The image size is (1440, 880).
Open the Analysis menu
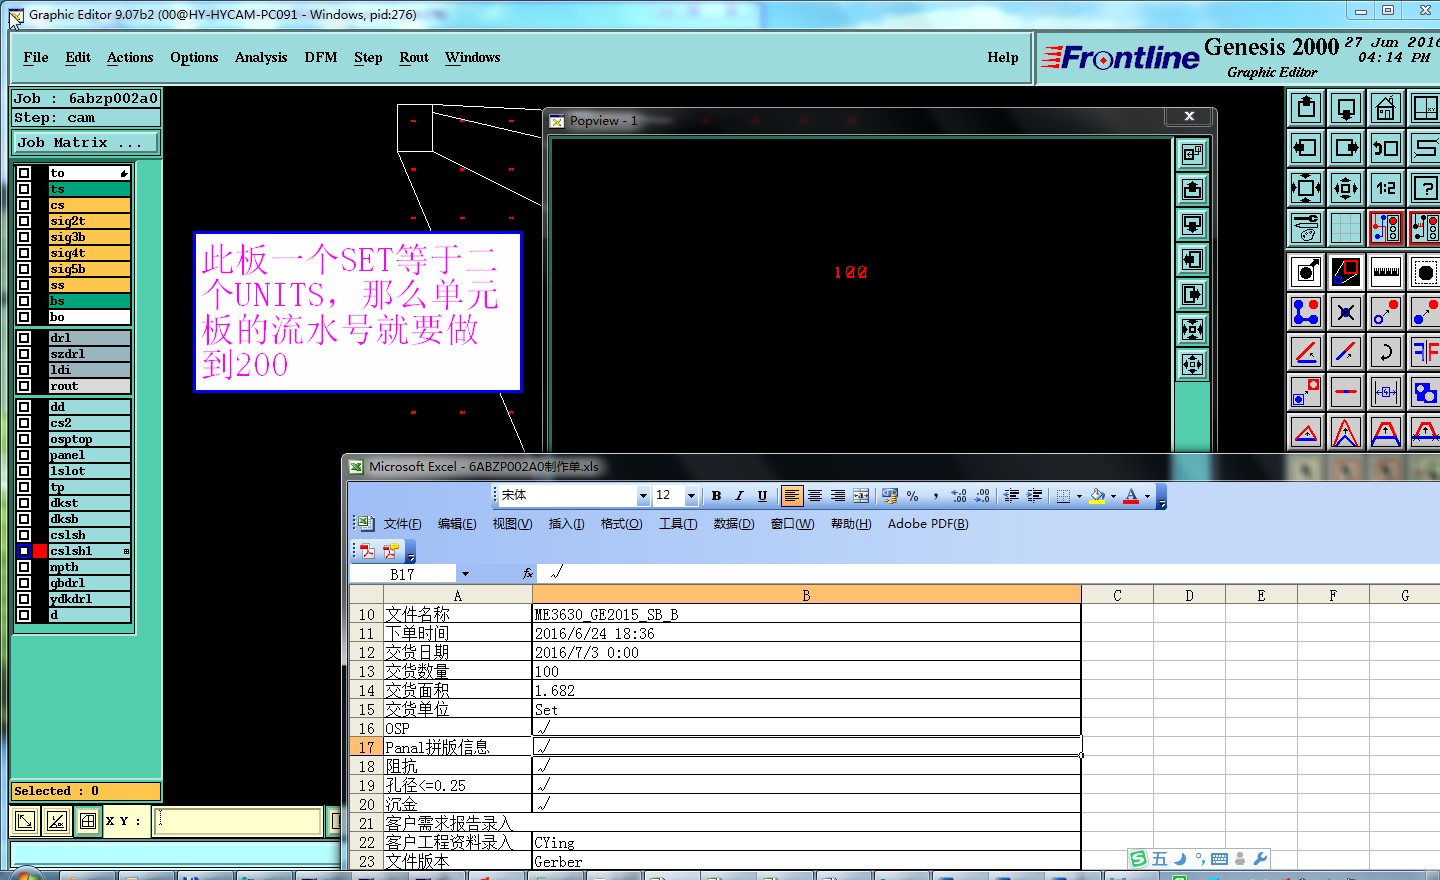(x=261, y=58)
